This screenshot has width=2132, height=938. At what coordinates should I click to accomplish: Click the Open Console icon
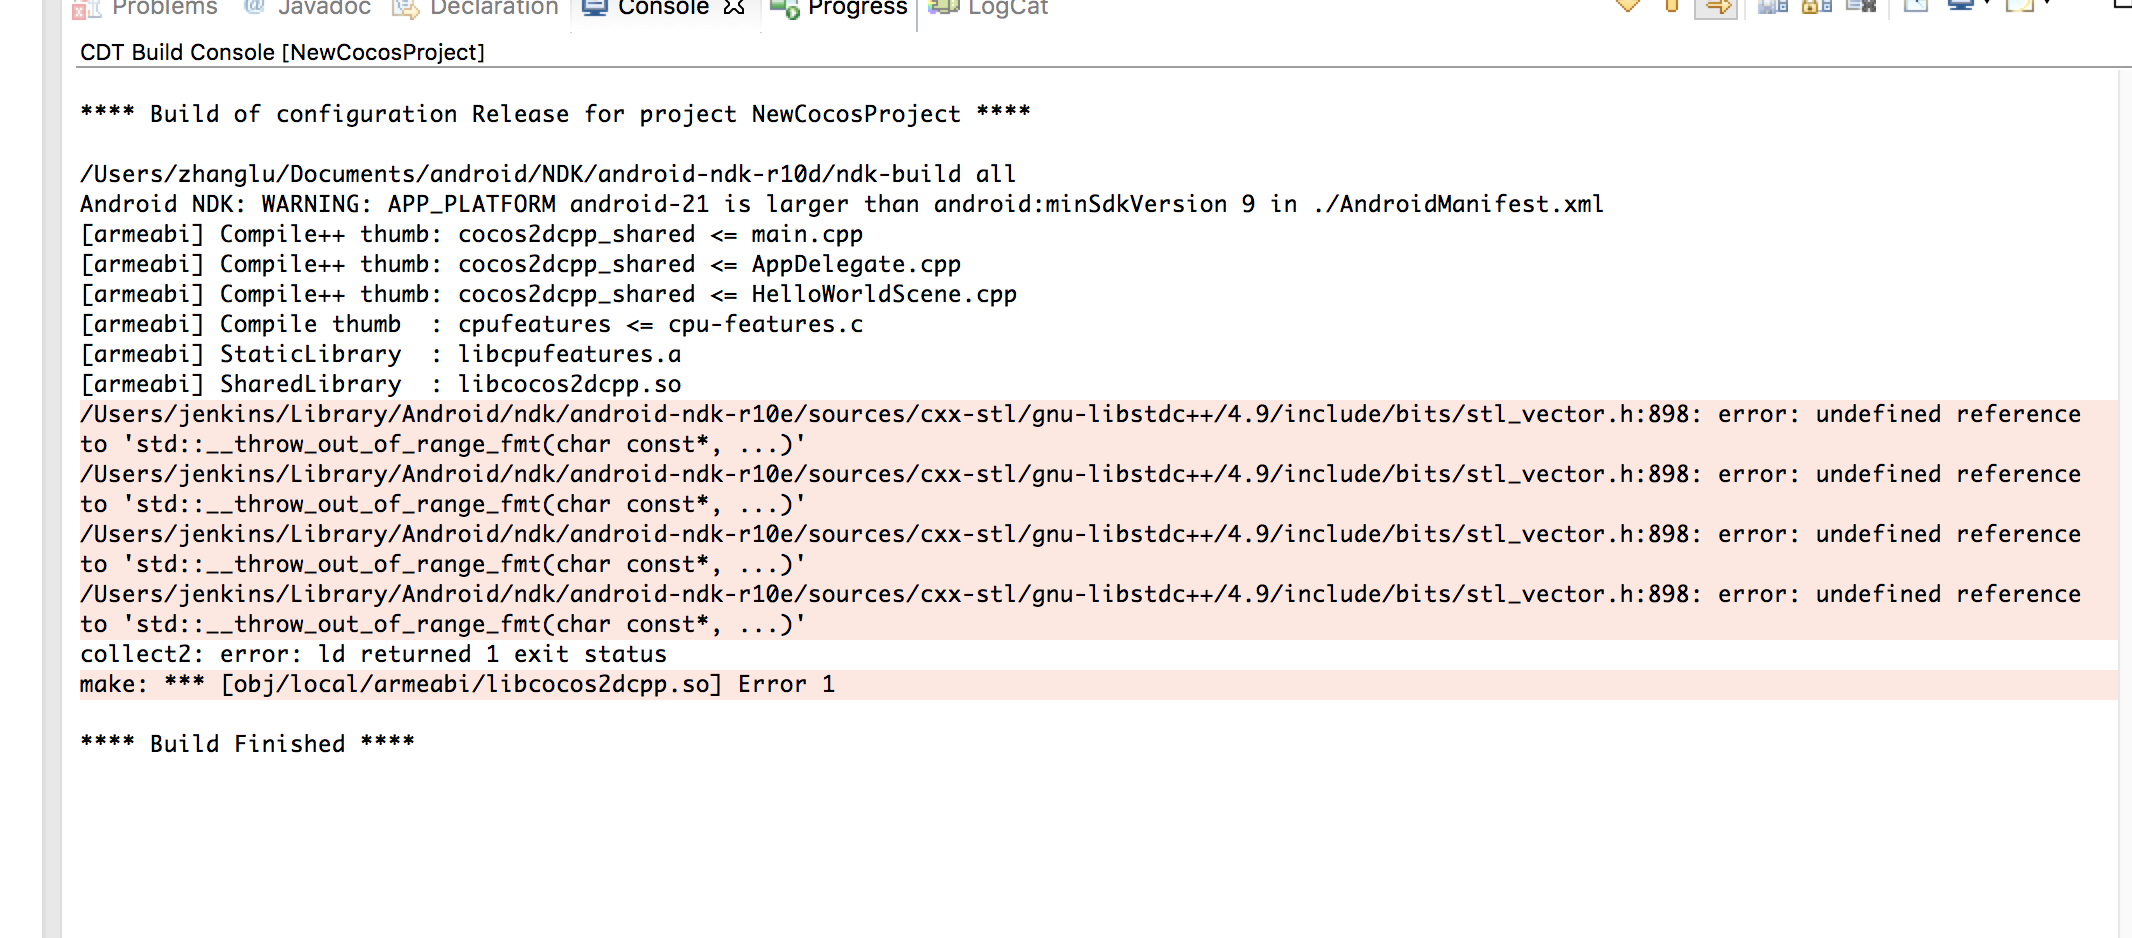pyautogui.click(x=2019, y=6)
